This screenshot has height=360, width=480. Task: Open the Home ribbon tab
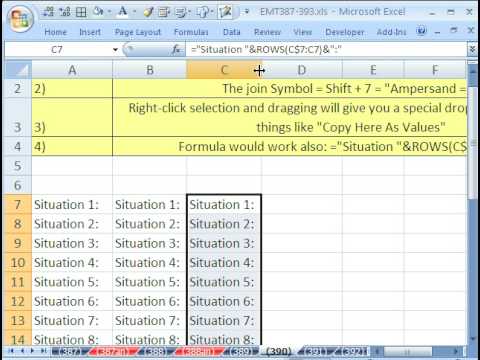click(56, 32)
